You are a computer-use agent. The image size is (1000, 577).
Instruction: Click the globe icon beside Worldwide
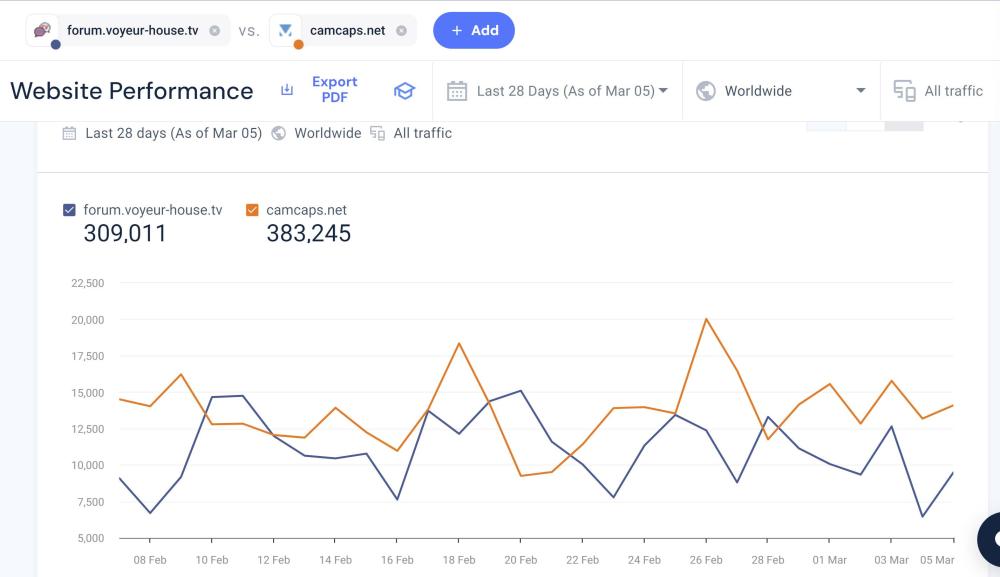(x=706, y=91)
